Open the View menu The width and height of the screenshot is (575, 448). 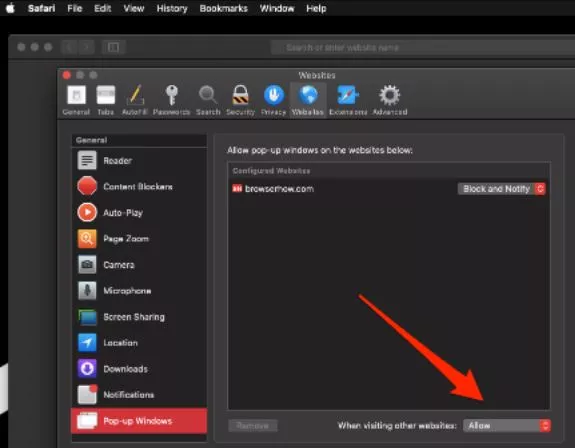click(134, 8)
